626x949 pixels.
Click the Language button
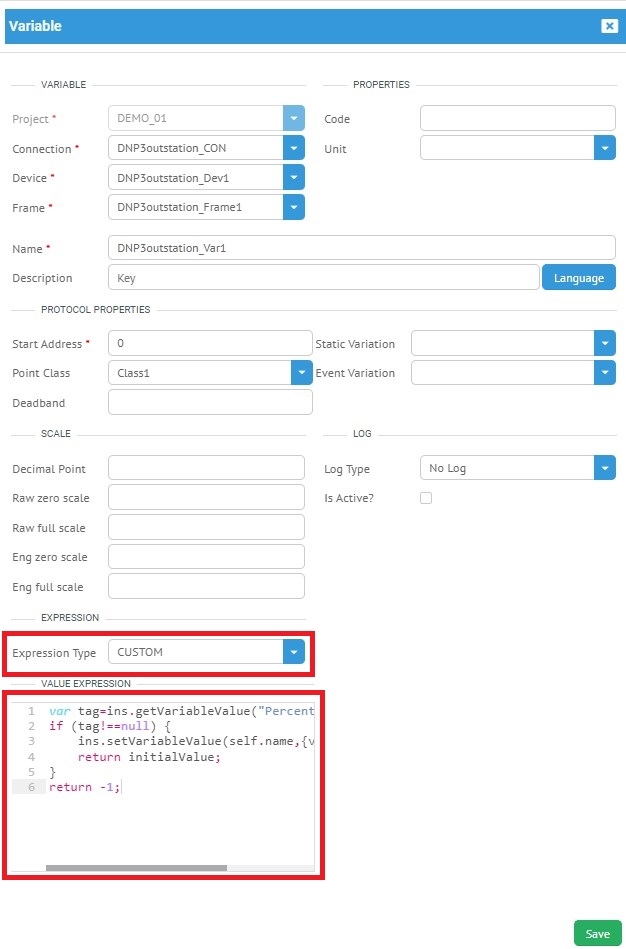tap(578, 278)
